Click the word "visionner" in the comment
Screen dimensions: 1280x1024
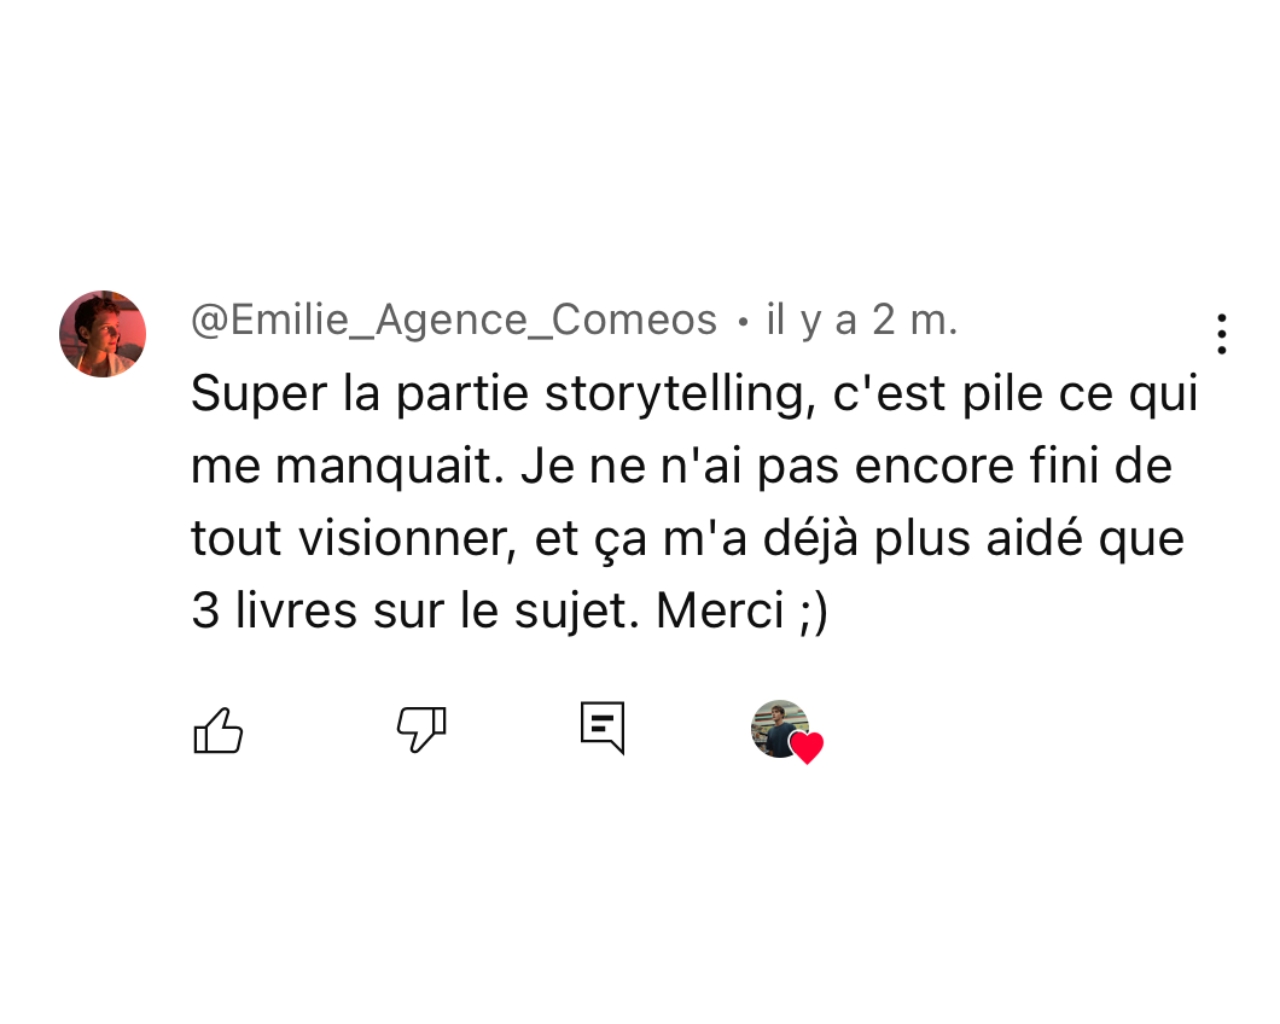click(x=404, y=539)
